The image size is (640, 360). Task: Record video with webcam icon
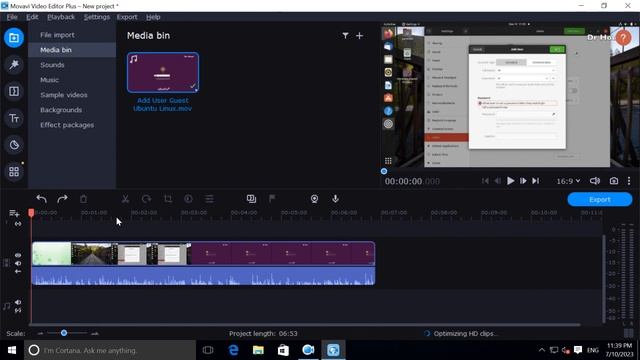coord(314,199)
